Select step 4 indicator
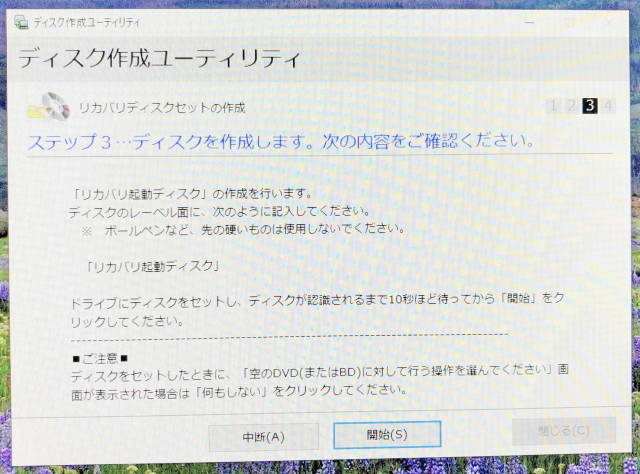The image size is (640, 474). coord(607,107)
